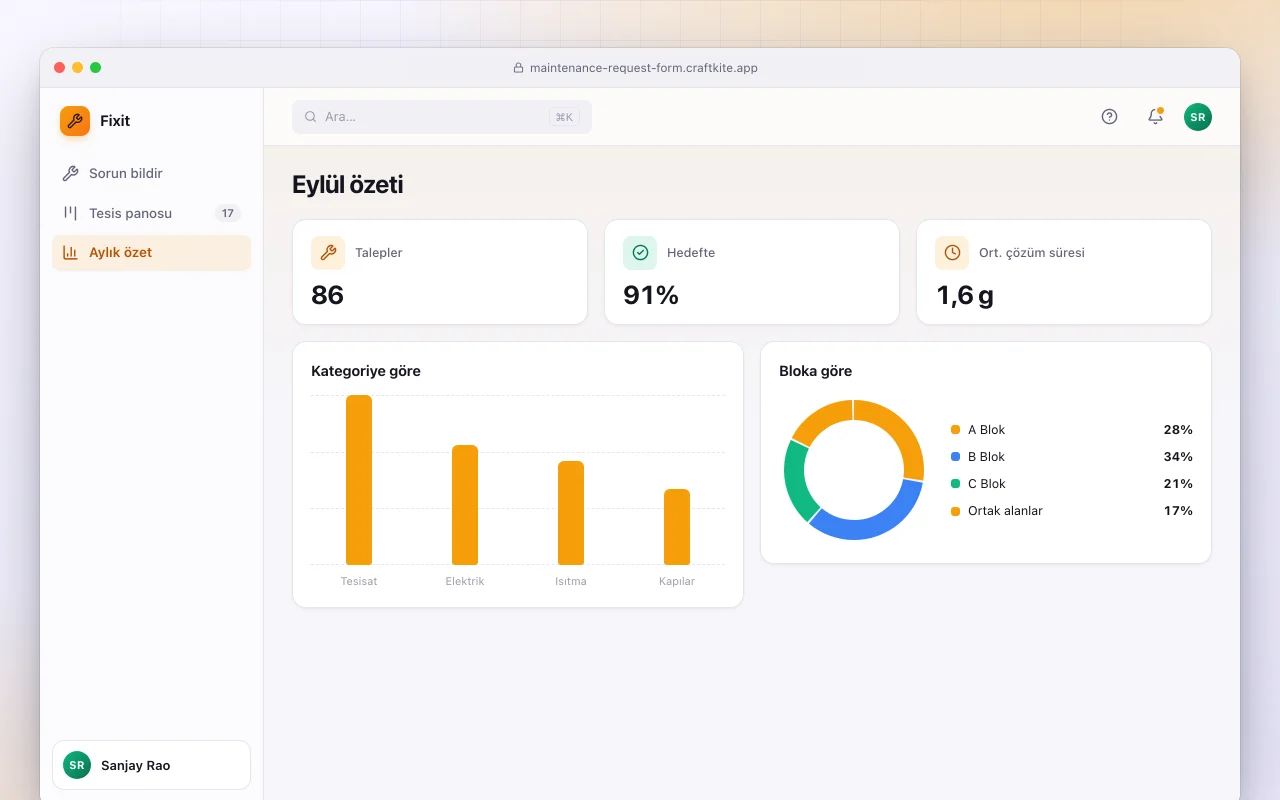Click the Eylül özeti heading
The image size is (1280, 800).
pos(347,184)
